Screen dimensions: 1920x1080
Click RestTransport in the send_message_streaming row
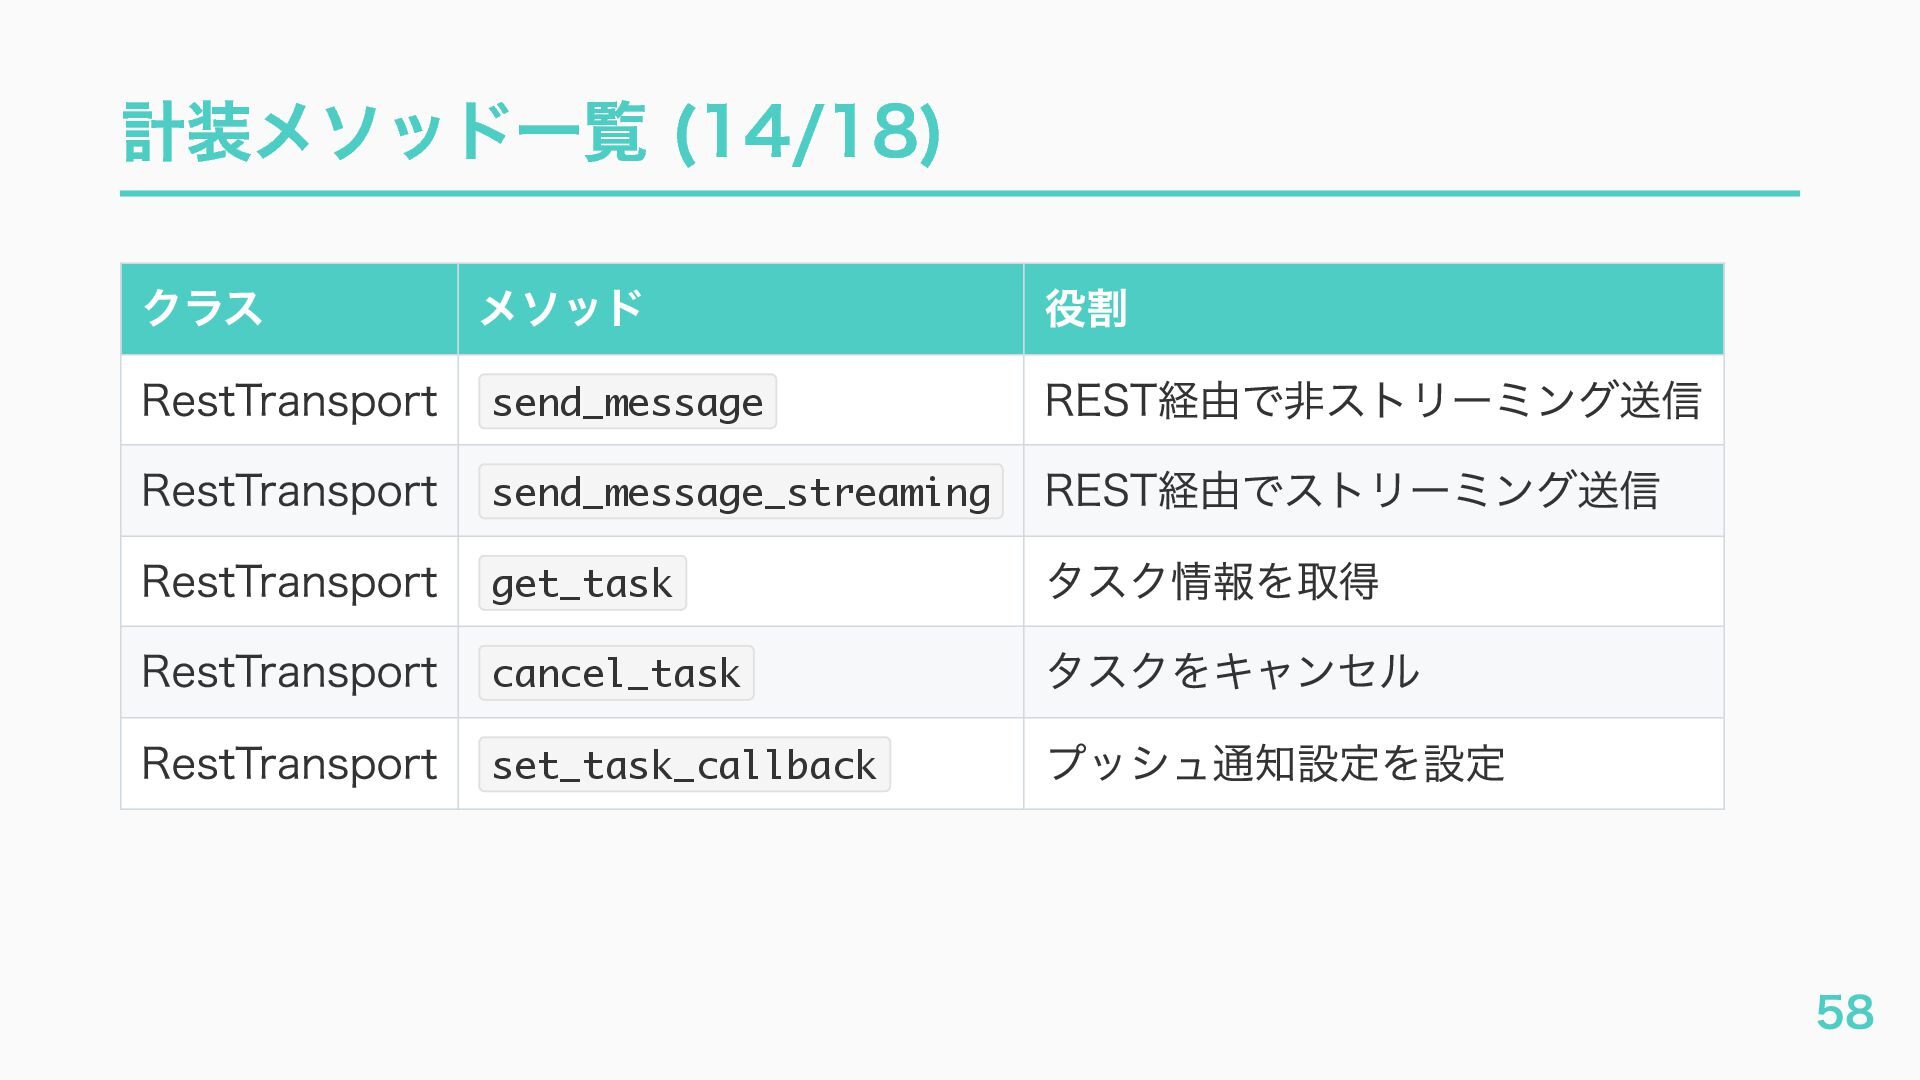289,491
